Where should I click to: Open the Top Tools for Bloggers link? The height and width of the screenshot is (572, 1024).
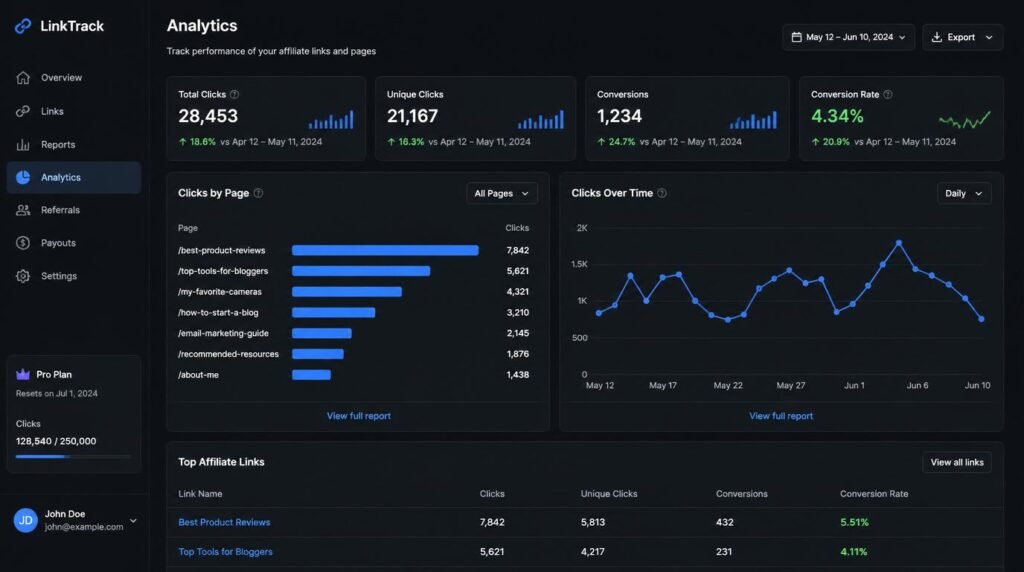[225, 552]
